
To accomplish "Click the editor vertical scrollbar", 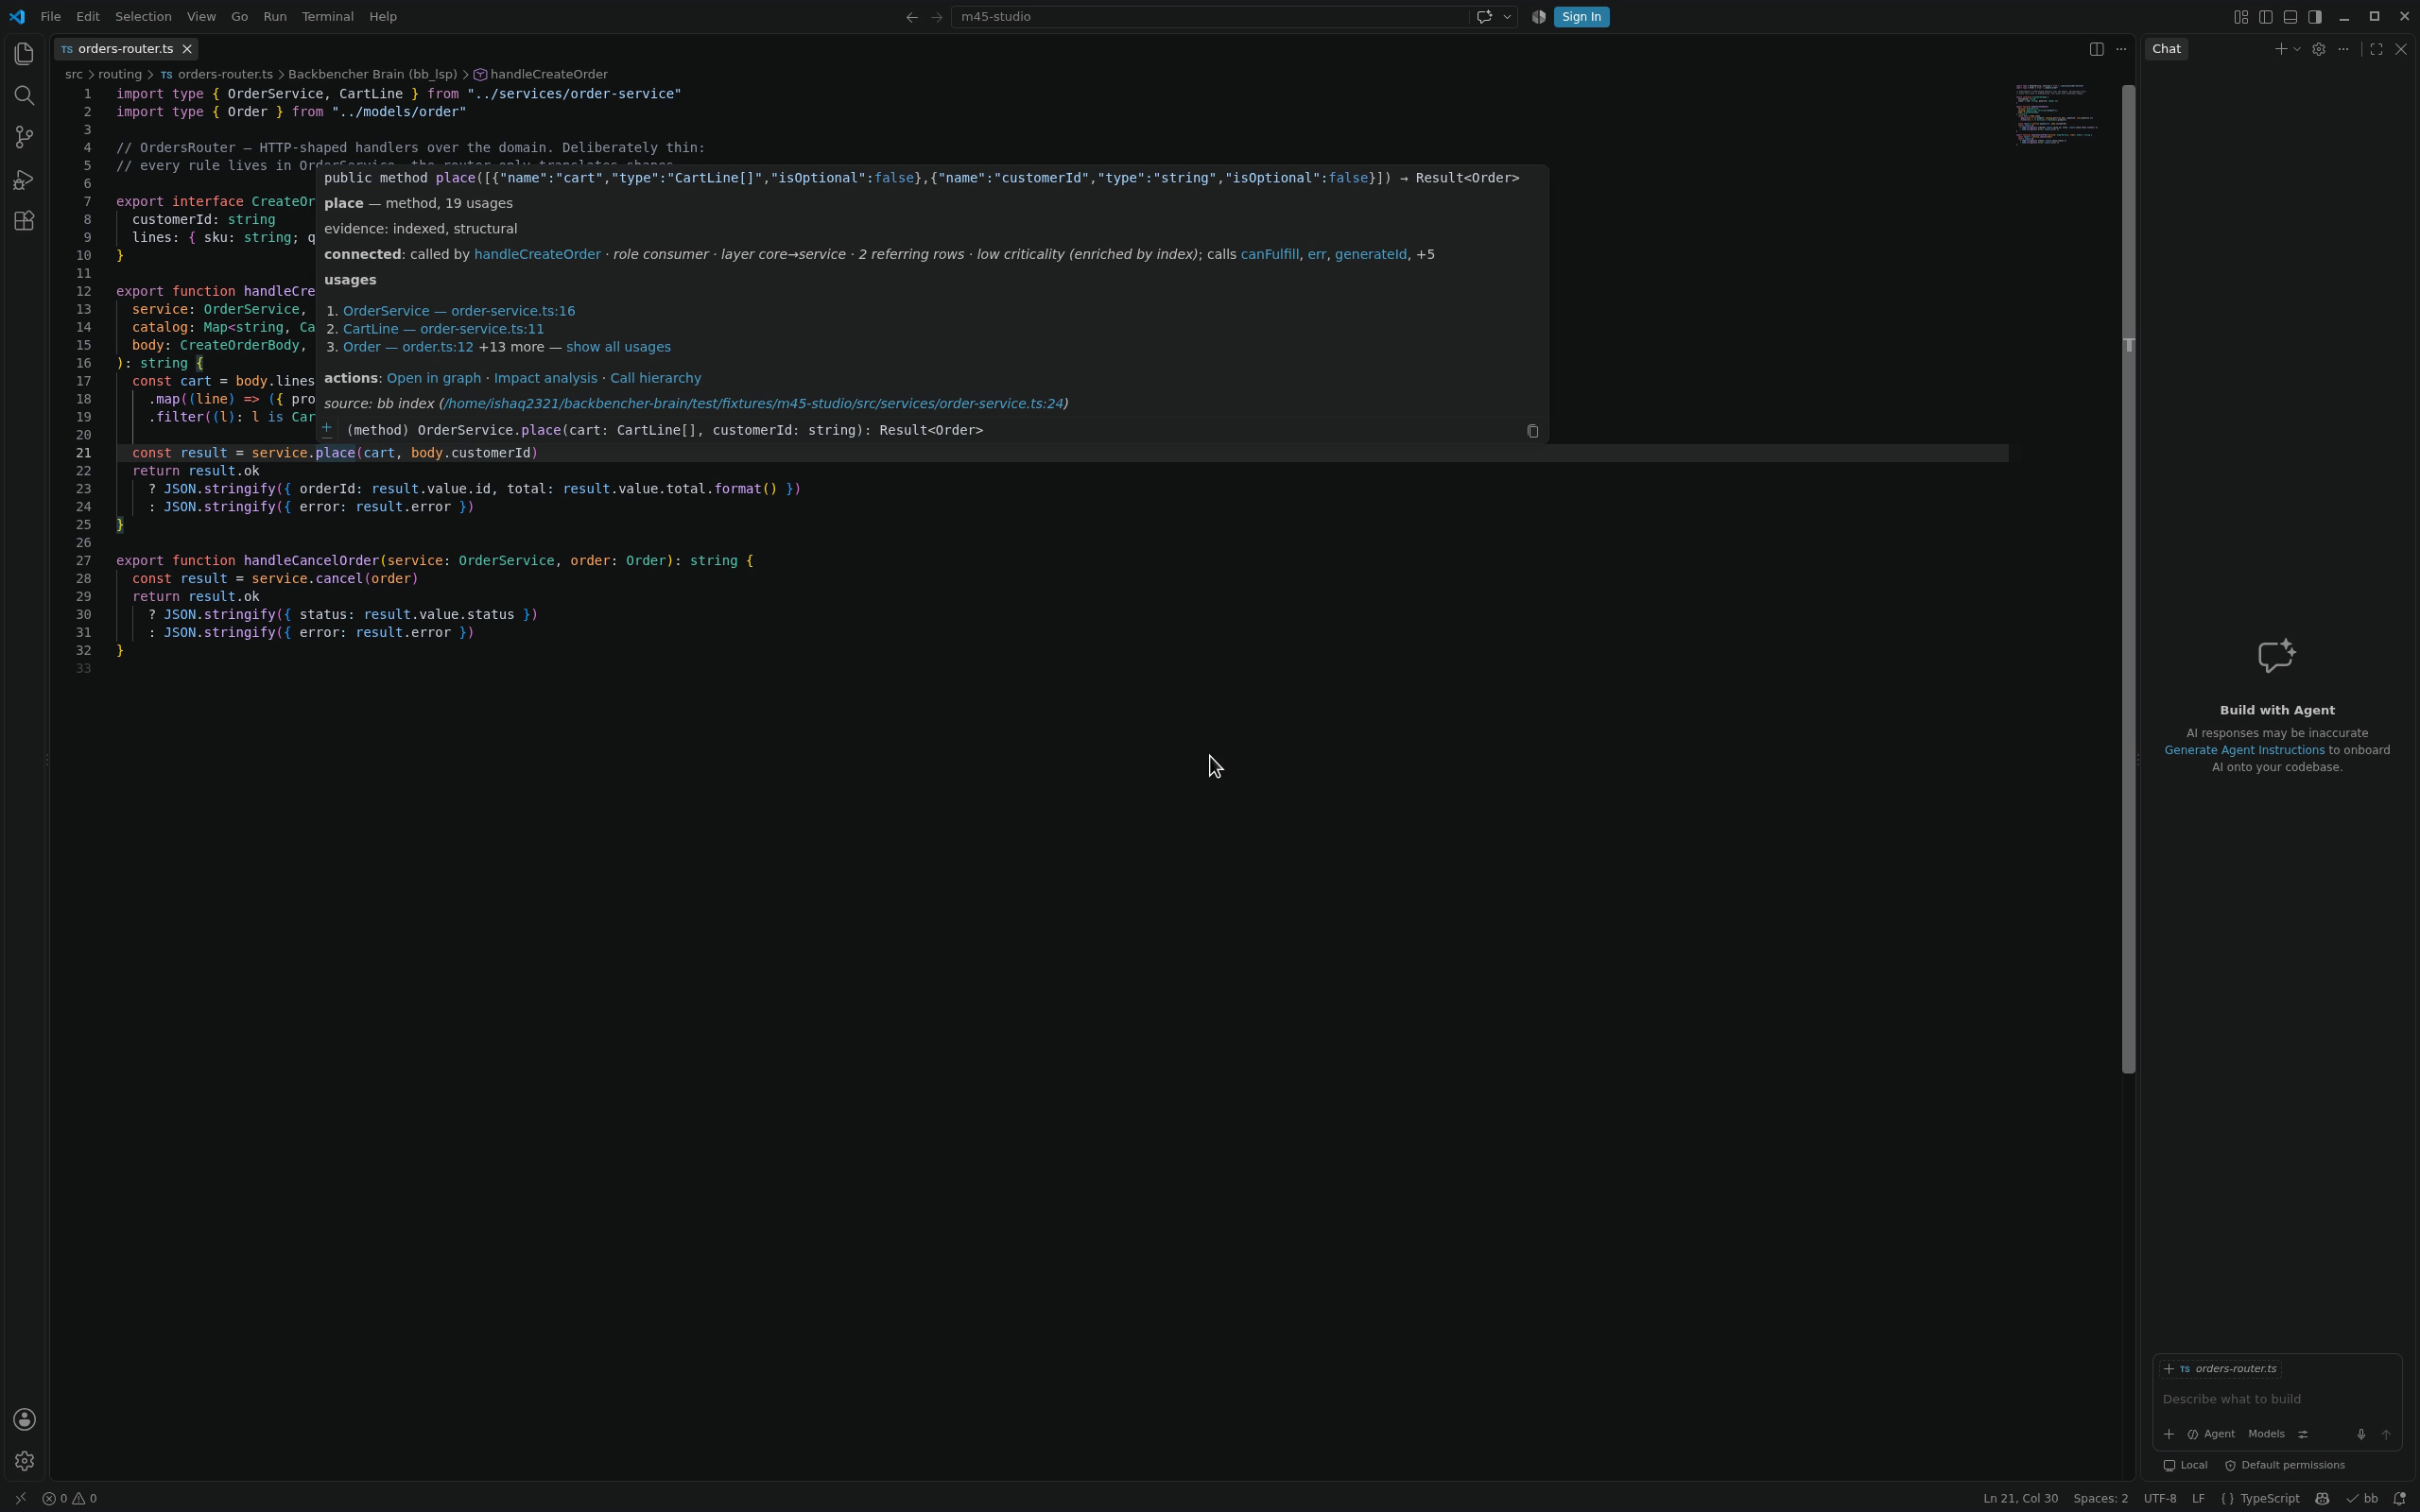I will [2128, 578].
